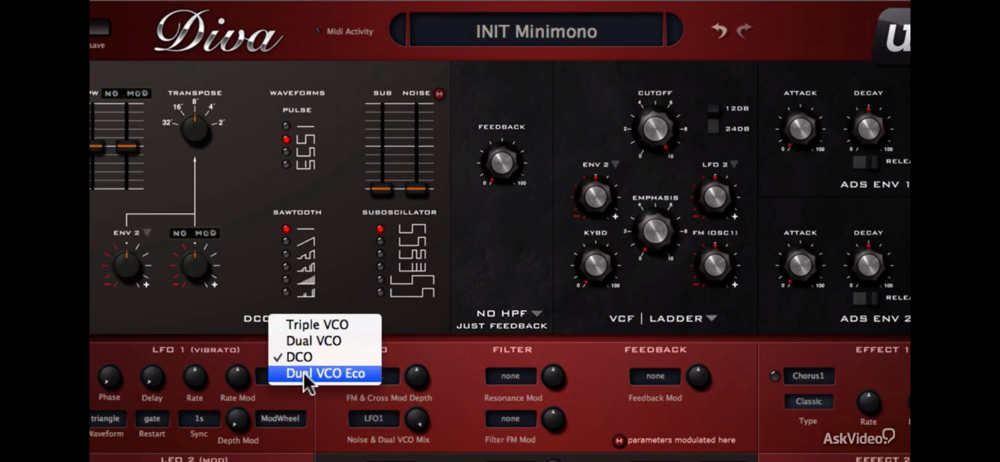The height and width of the screenshot is (462, 1000).
Task: Click the LFO 1 Depth Mod knob
Action: 237,419
